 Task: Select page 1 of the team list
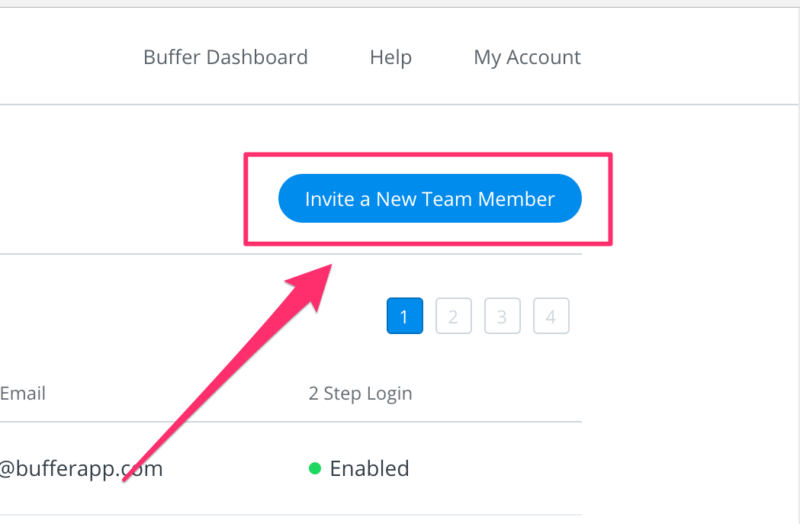click(404, 317)
